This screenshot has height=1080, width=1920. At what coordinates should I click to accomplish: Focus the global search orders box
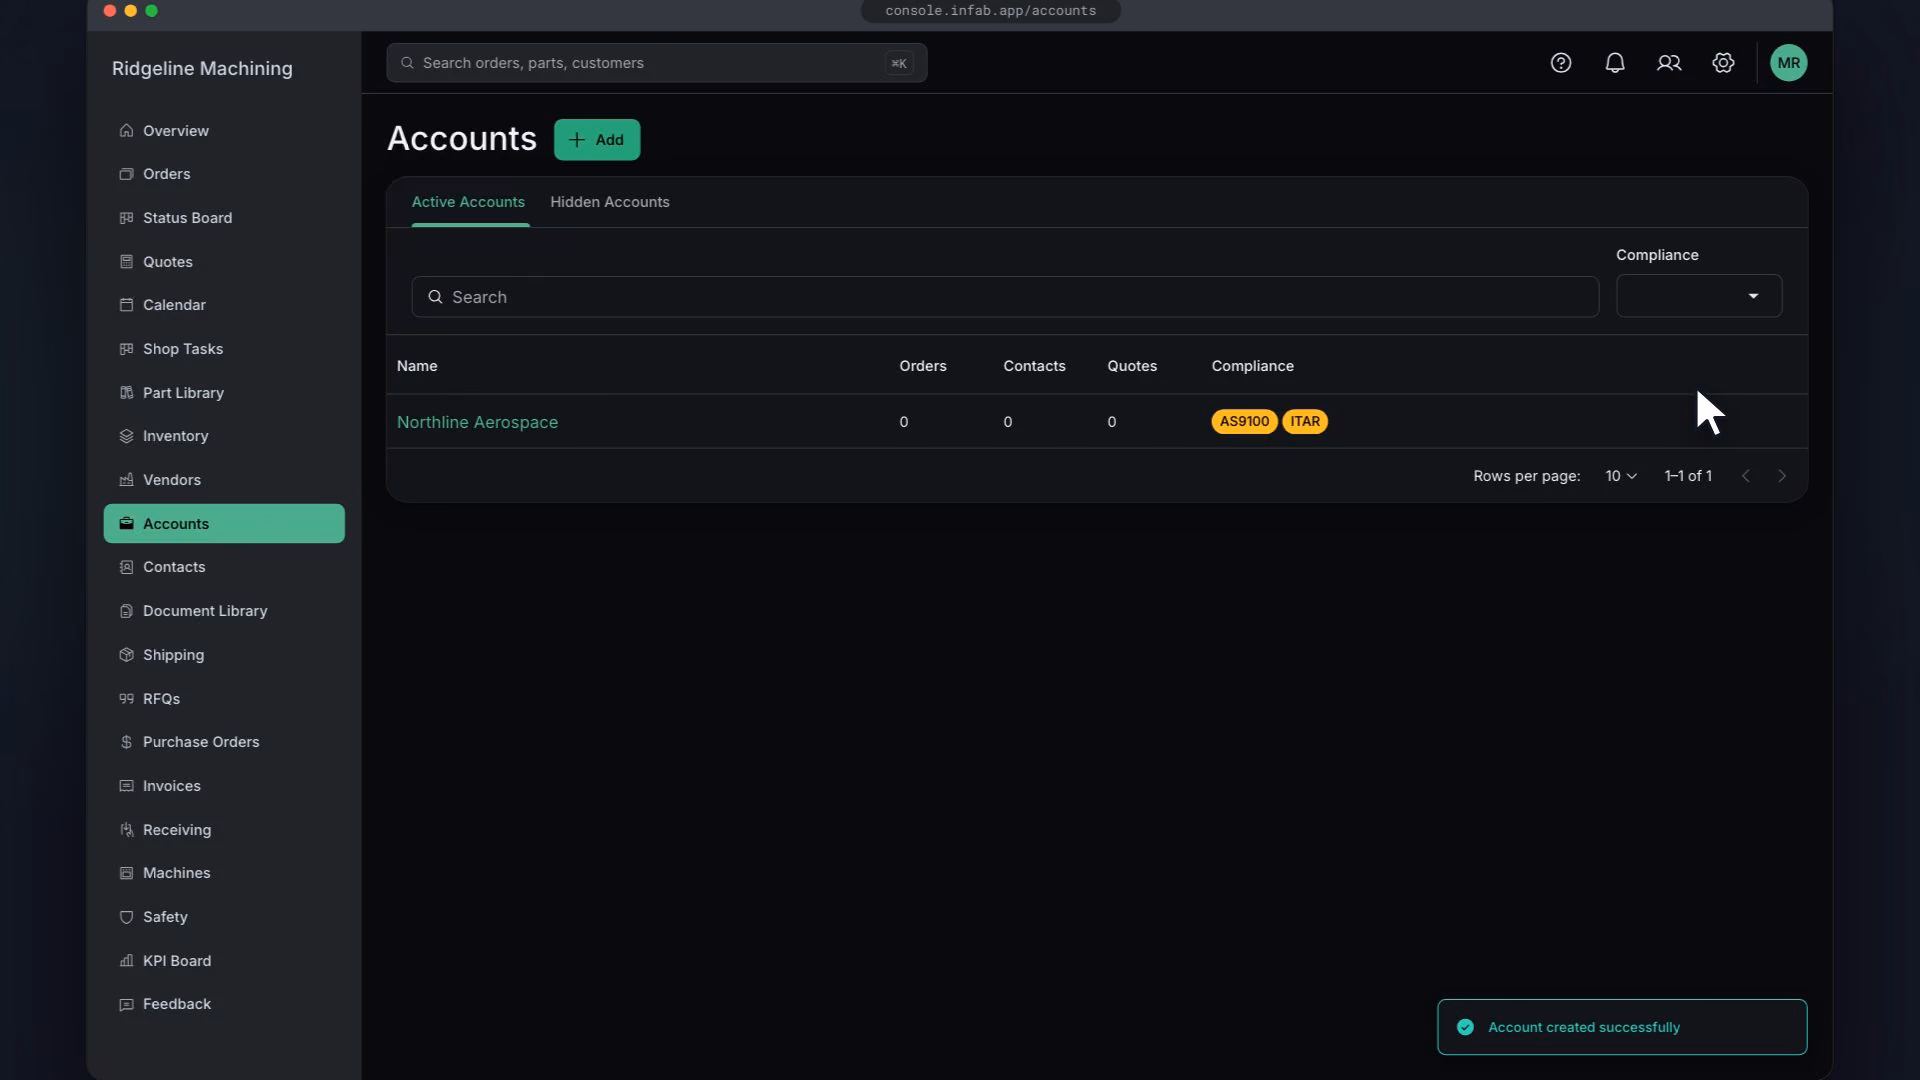657,63
